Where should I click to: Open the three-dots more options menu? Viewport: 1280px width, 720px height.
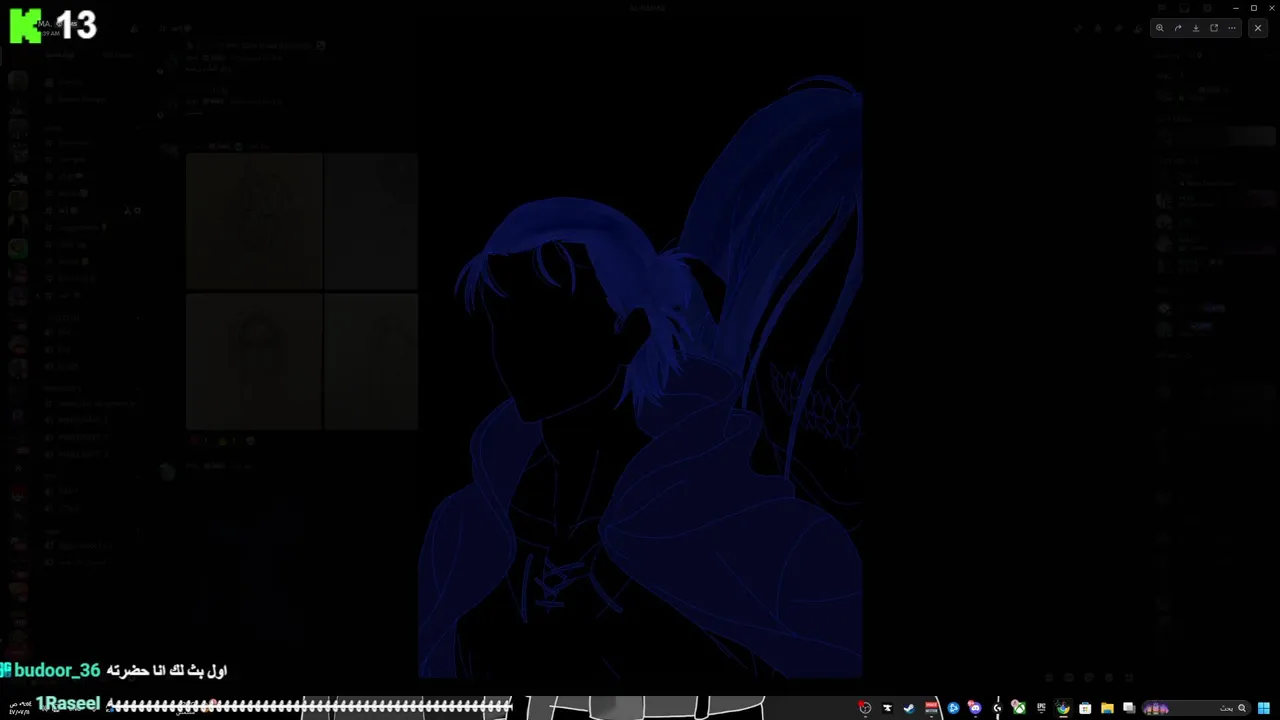coord(1232,28)
